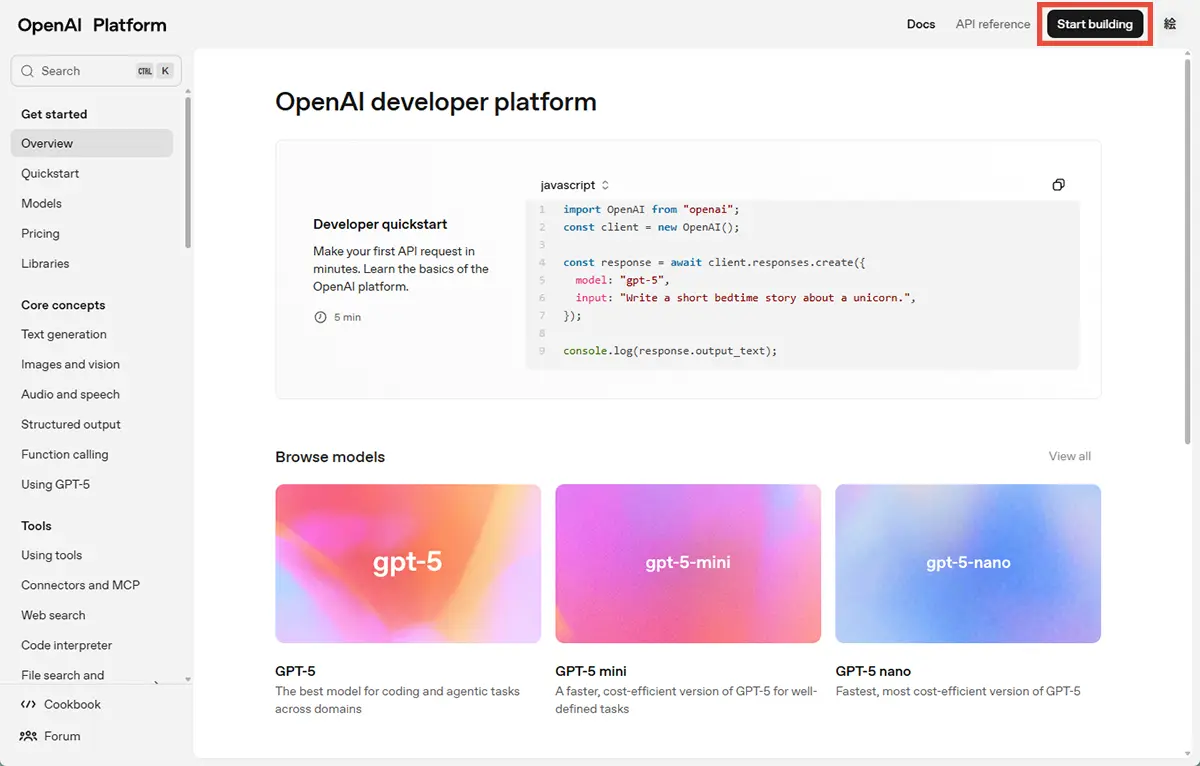Click the 'Core concepts' section header

(63, 305)
